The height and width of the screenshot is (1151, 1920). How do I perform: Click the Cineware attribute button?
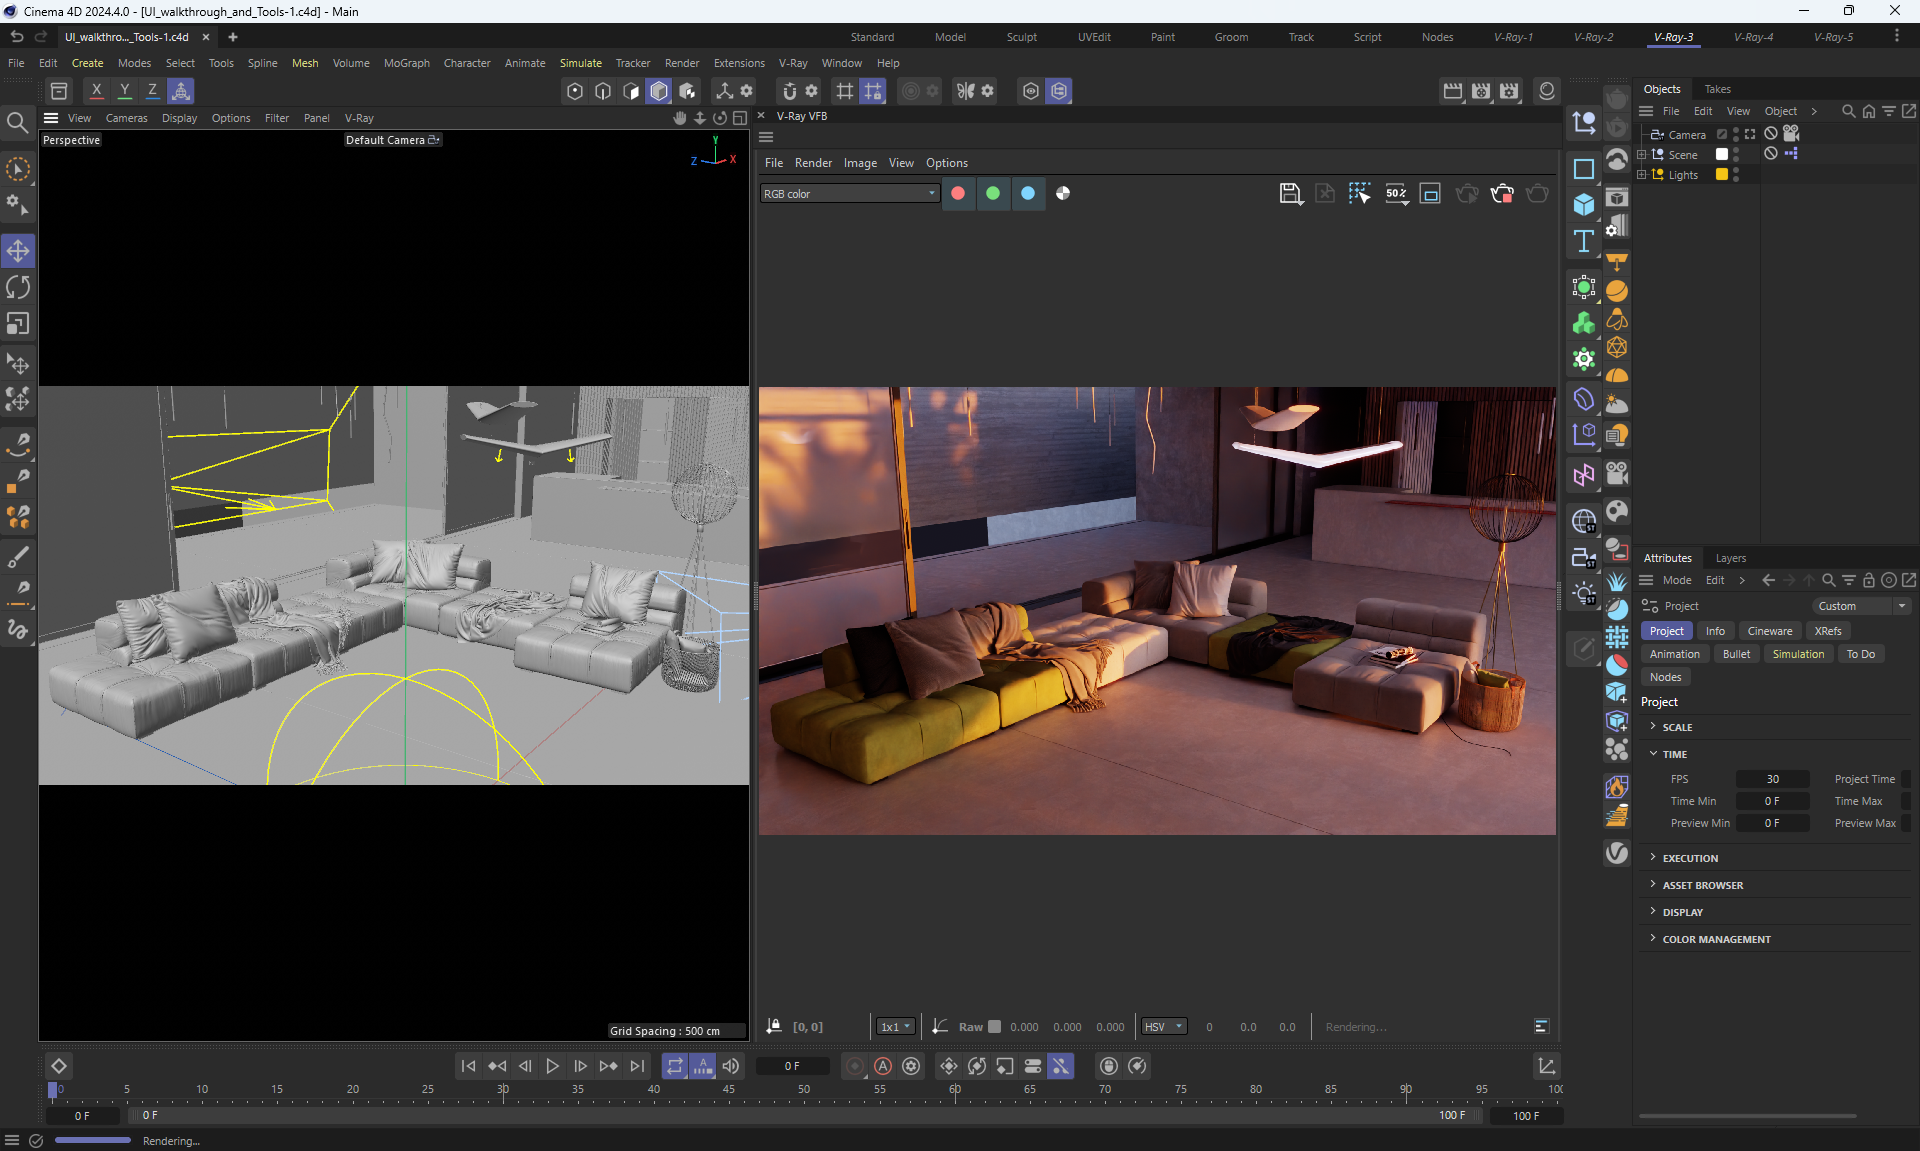[x=1769, y=631]
